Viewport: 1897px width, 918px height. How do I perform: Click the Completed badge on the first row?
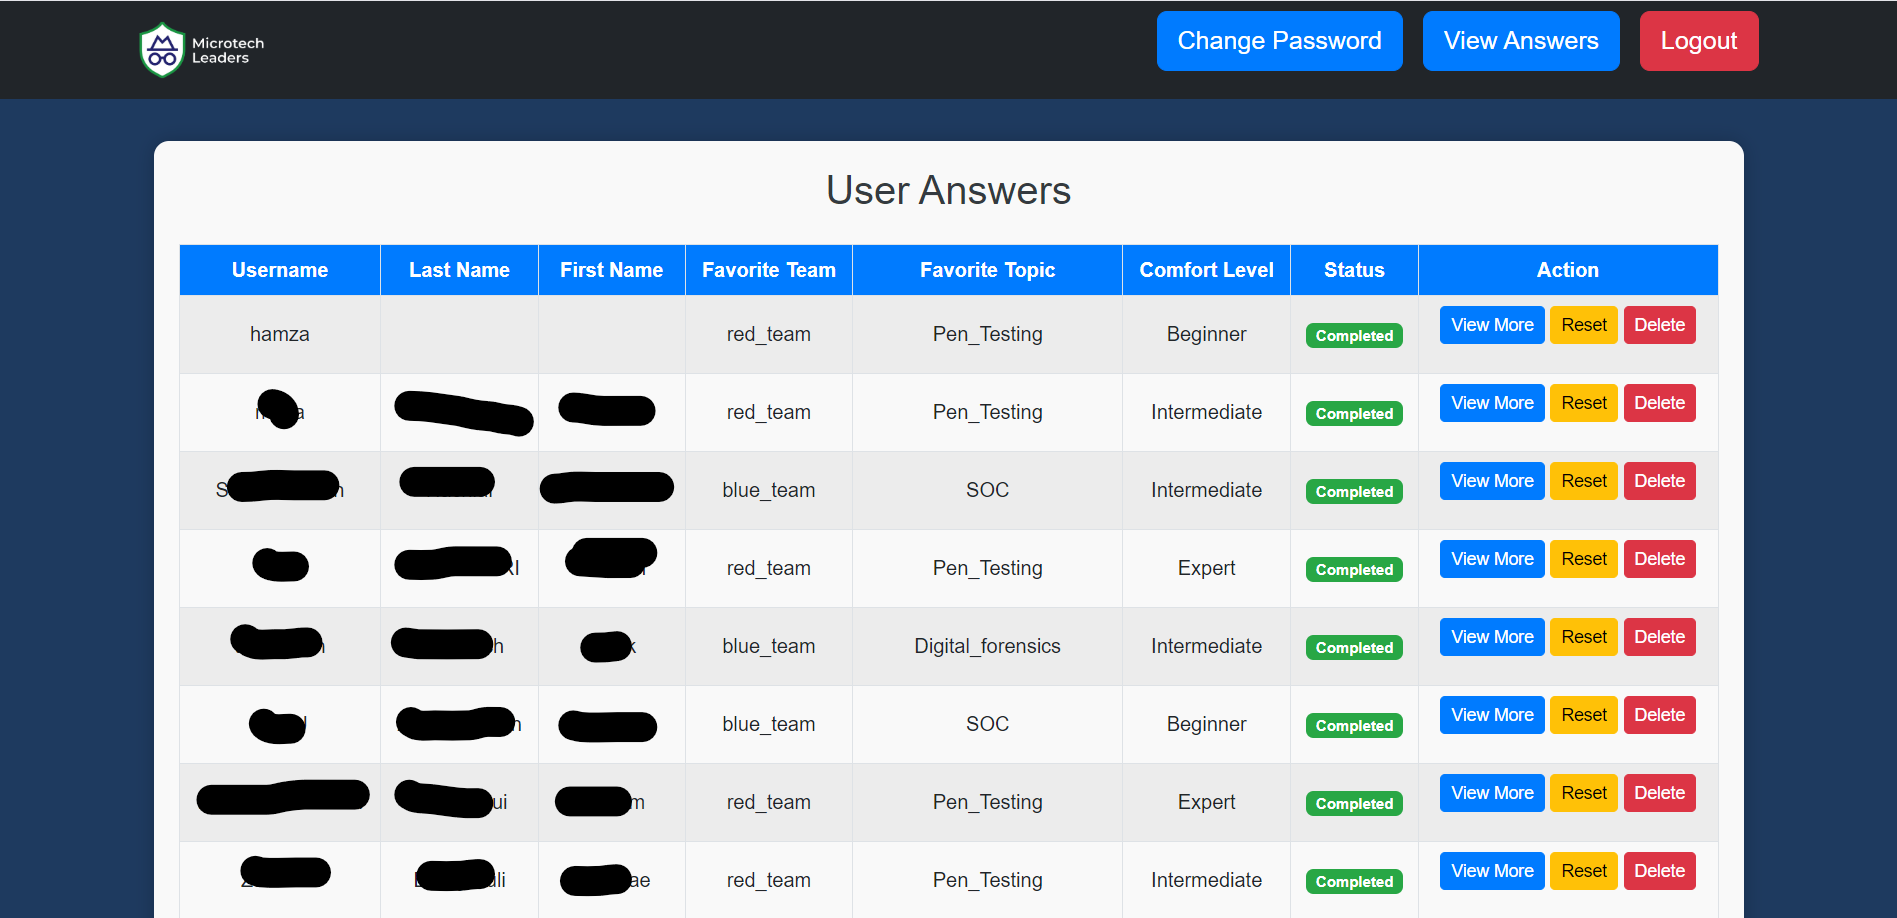tap(1353, 335)
